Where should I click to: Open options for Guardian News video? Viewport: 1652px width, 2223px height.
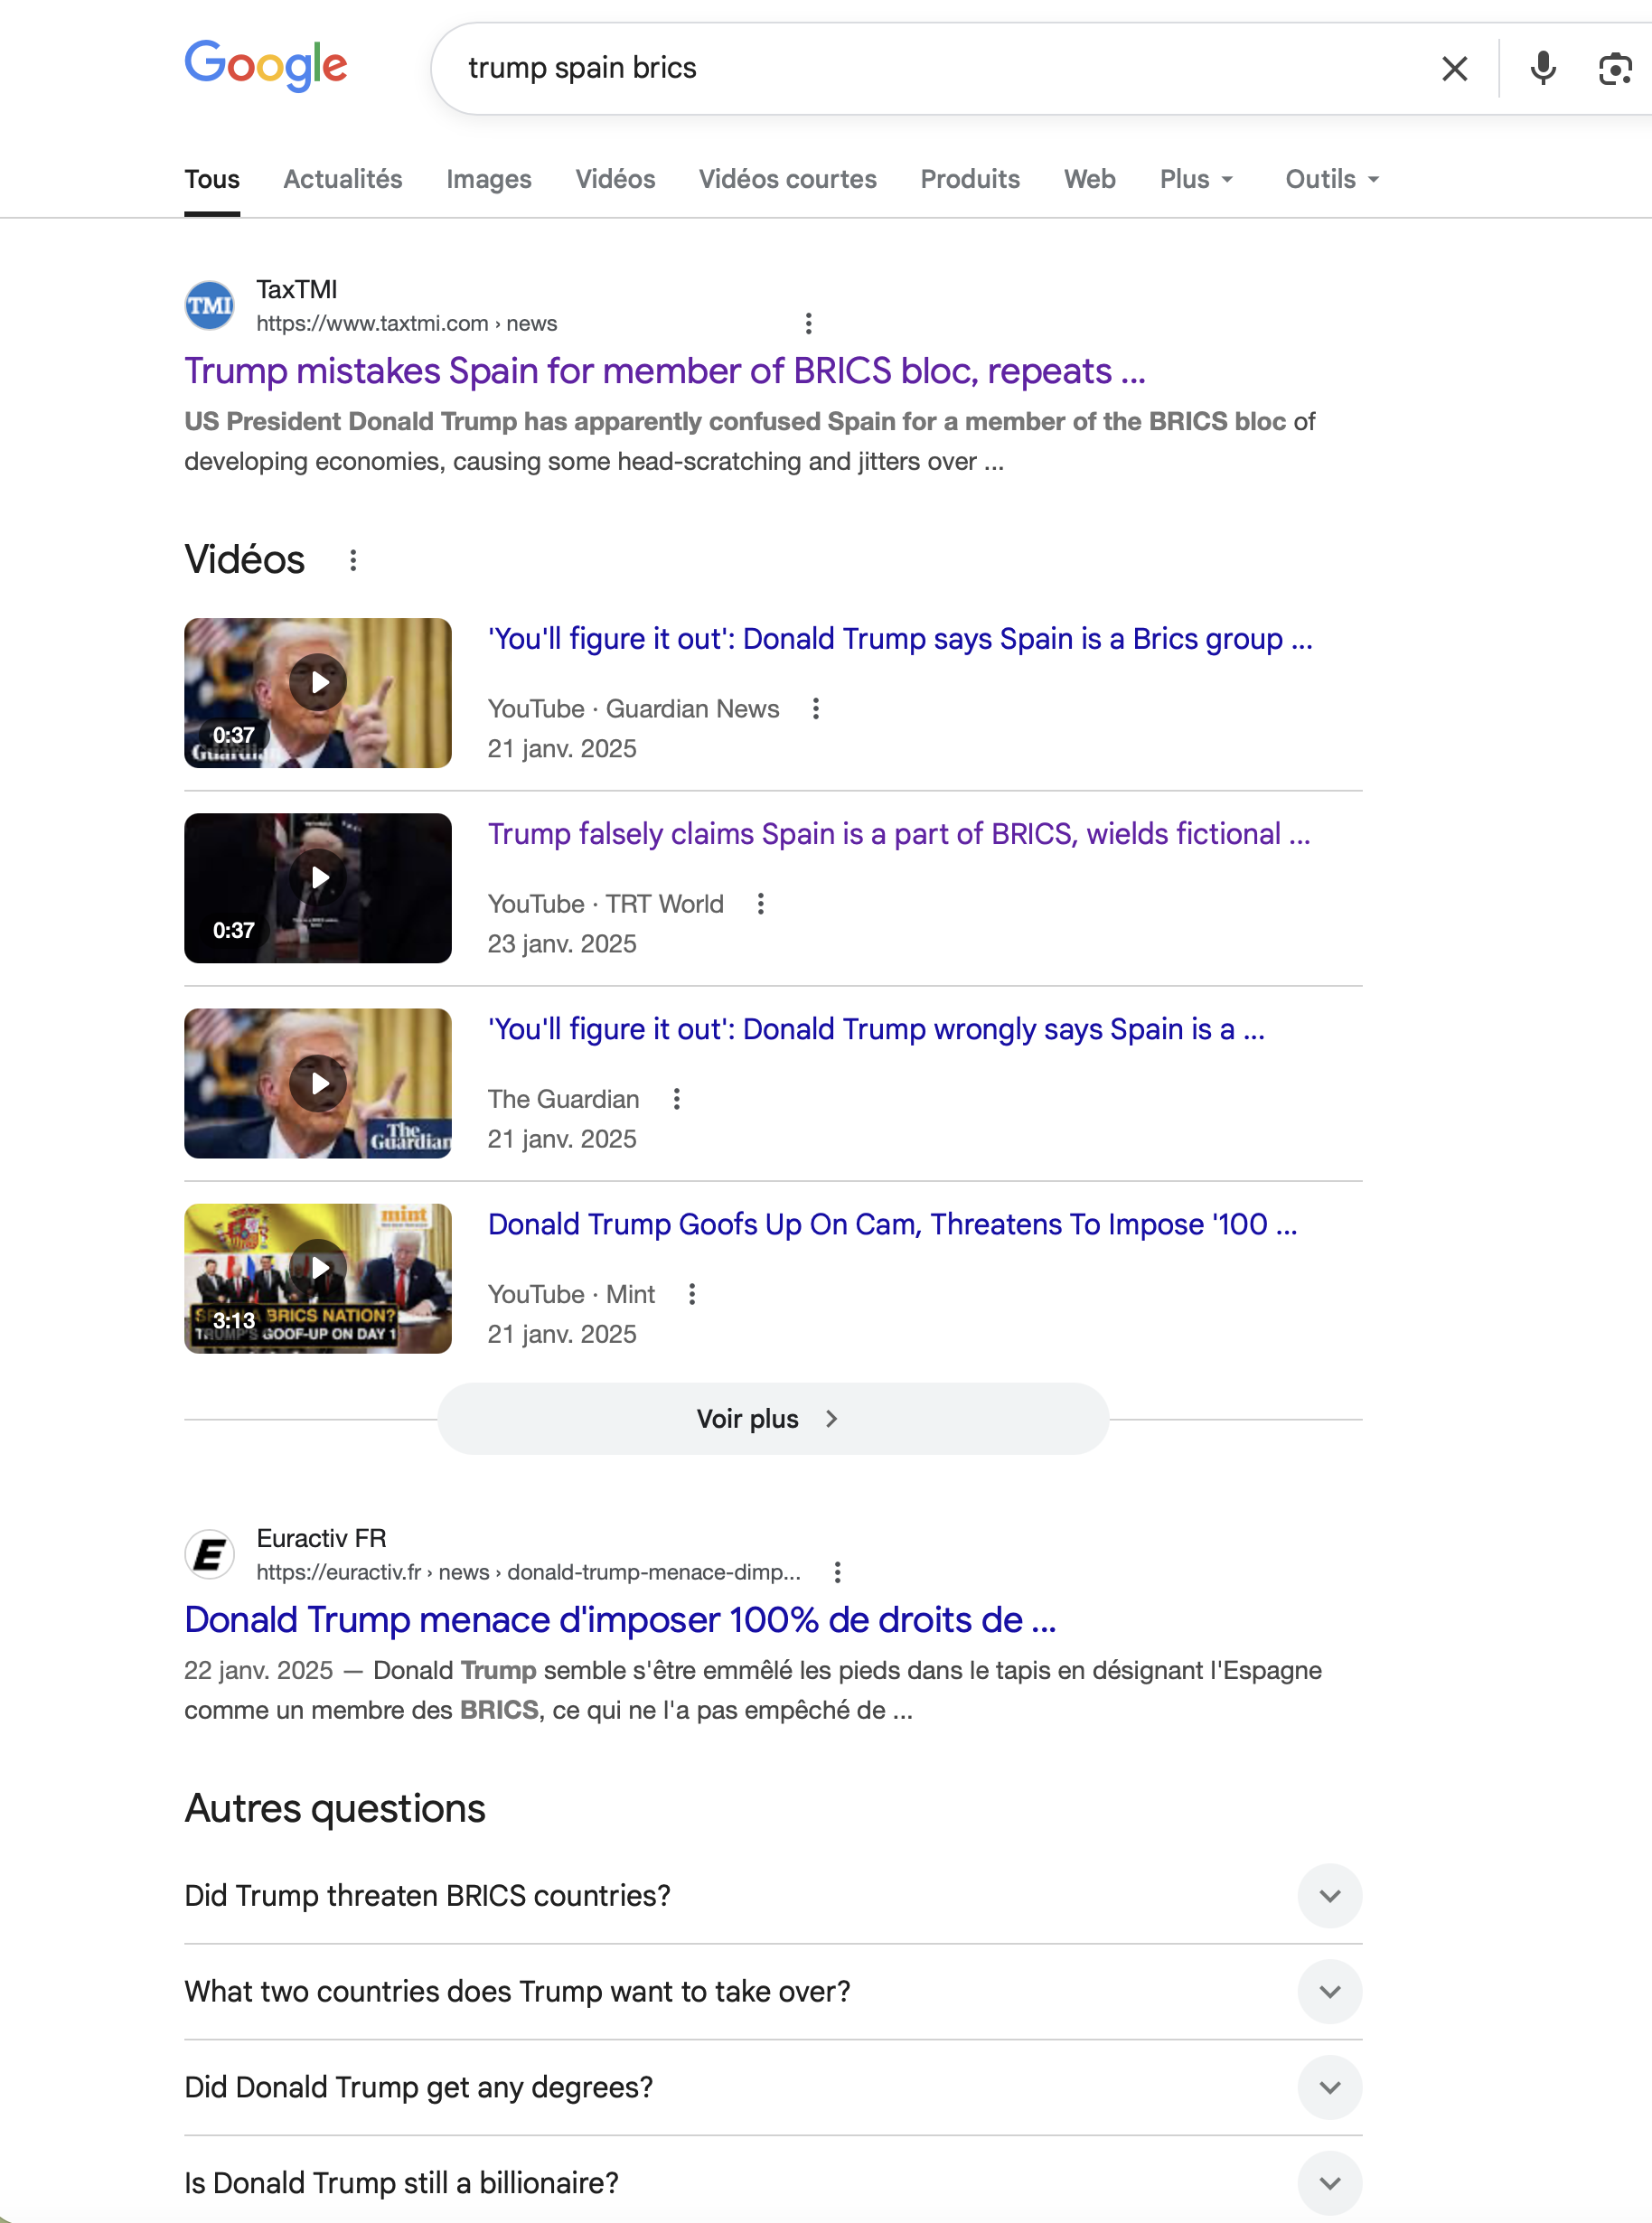[x=816, y=709]
